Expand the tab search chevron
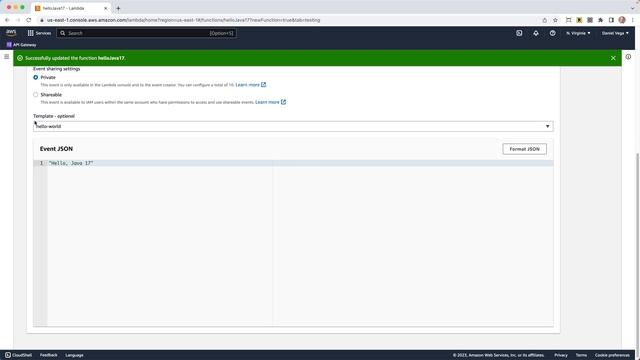The height and width of the screenshot is (360, 640). 633,8
